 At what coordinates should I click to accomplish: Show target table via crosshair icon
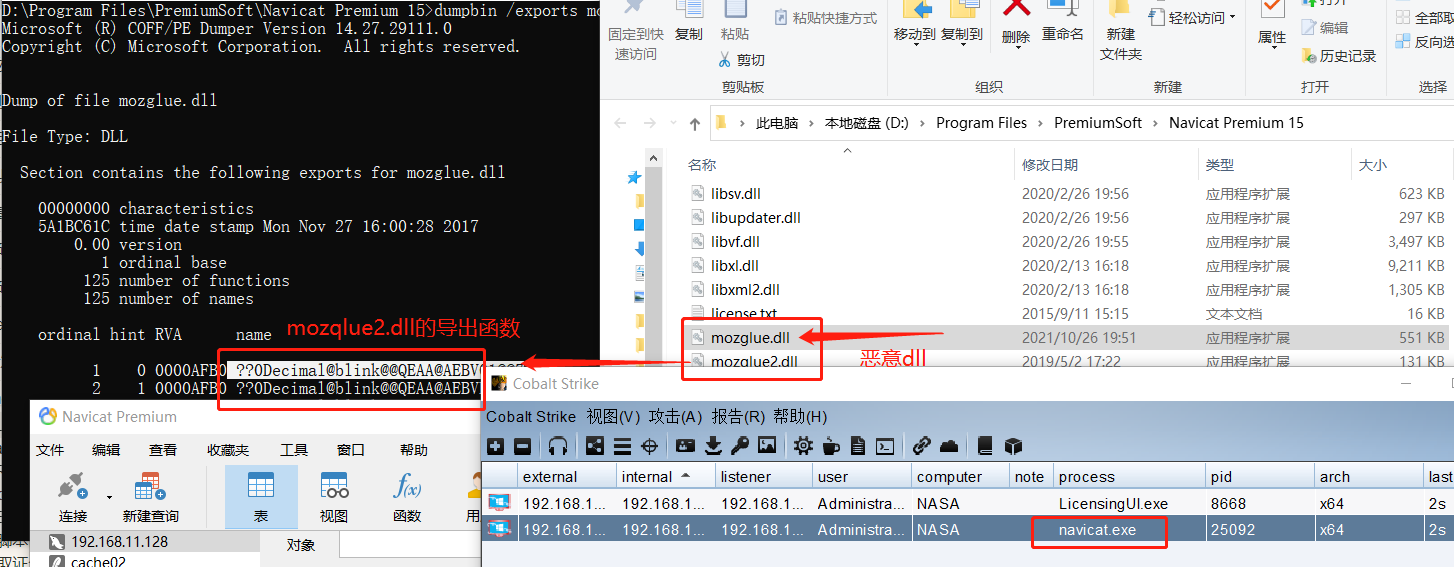pyautogui.click(x=649, y=446)
